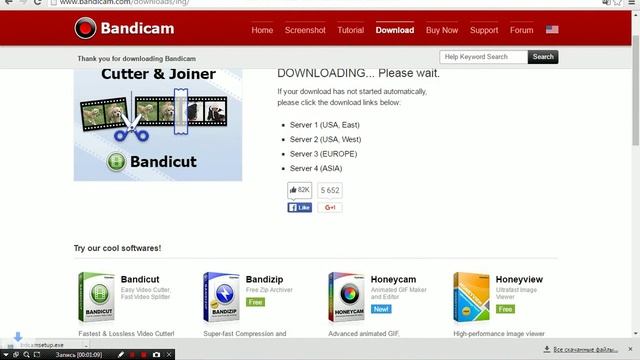Click the Free badge under Bandizip
640x360 pixels.
pos(256,302)
